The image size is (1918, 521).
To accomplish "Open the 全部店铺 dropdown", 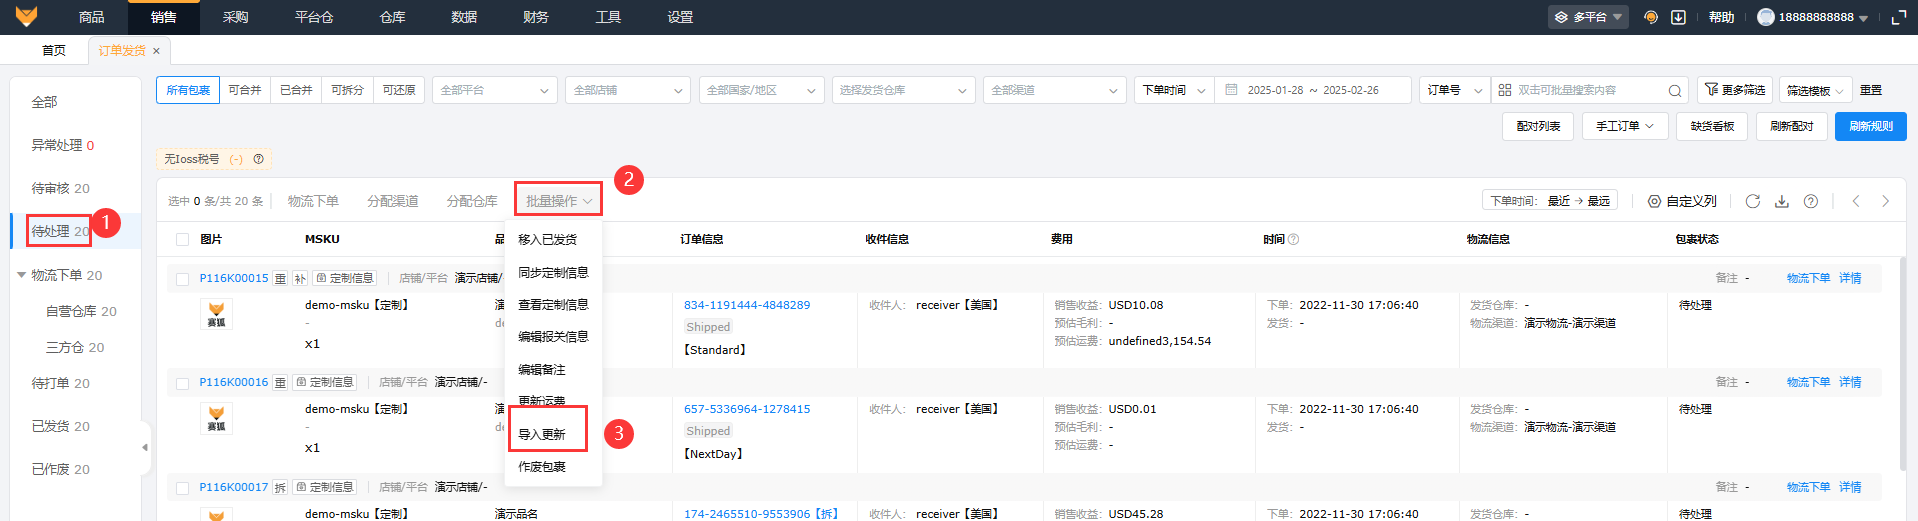I will coord(628,90).
